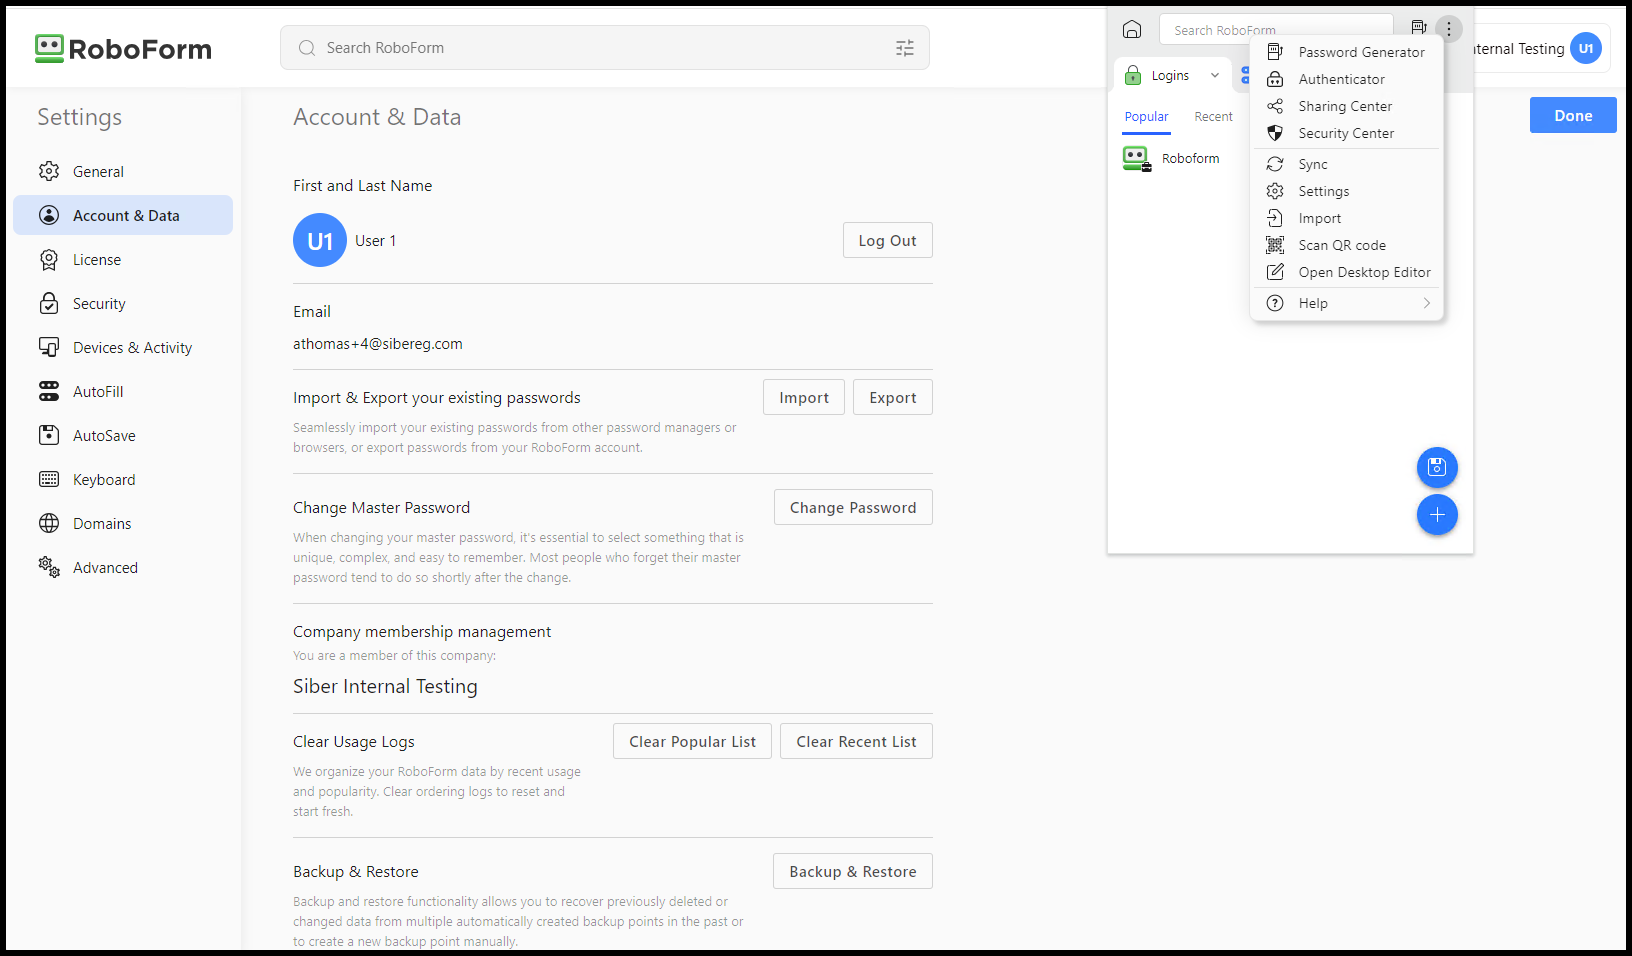Click the Change Password button
This screenshot has width=1632, height=956.
(852, 508)
